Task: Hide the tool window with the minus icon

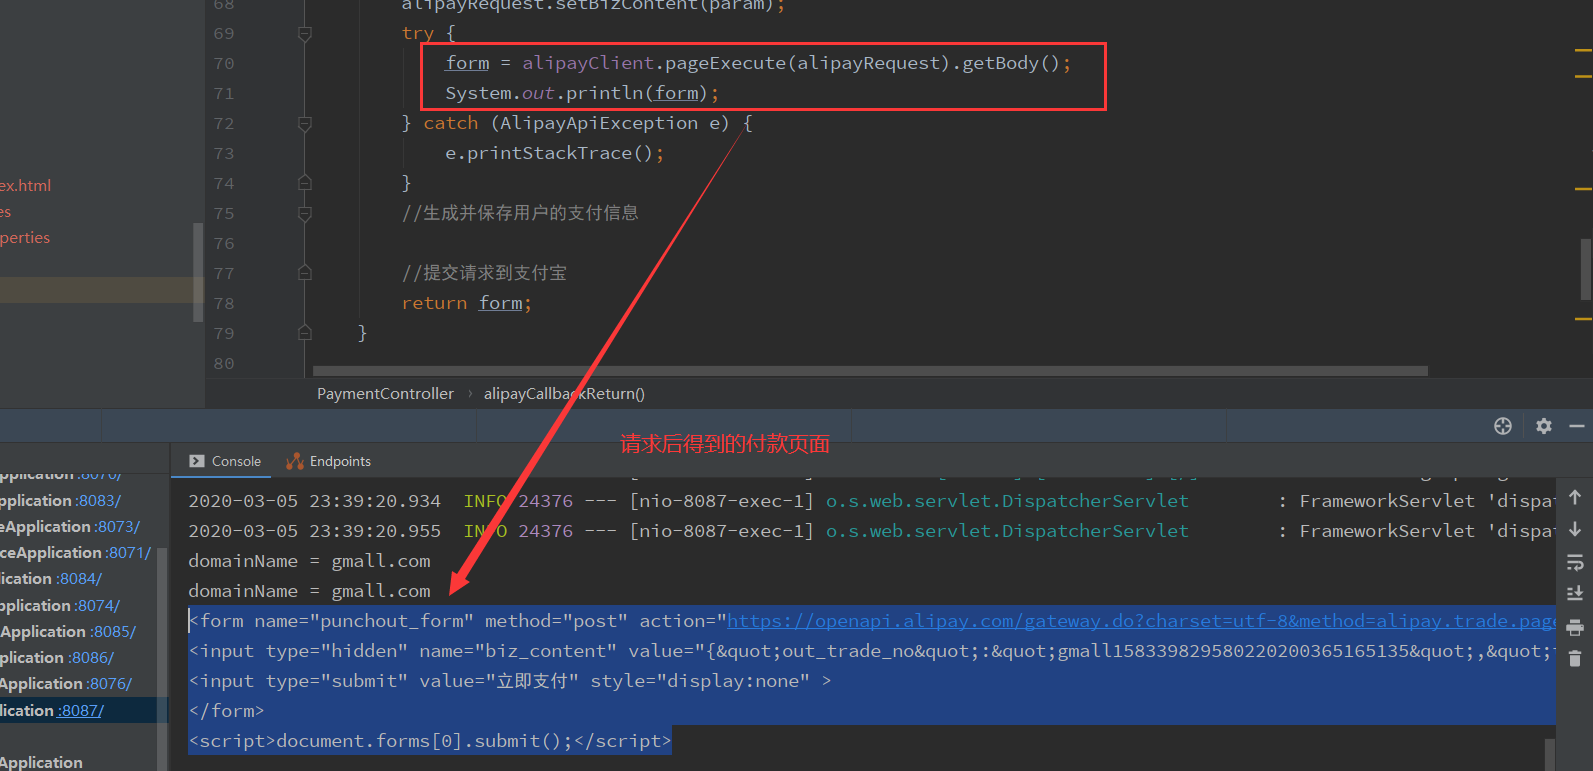Action: pyautogui.click(x=1577, y=426)
